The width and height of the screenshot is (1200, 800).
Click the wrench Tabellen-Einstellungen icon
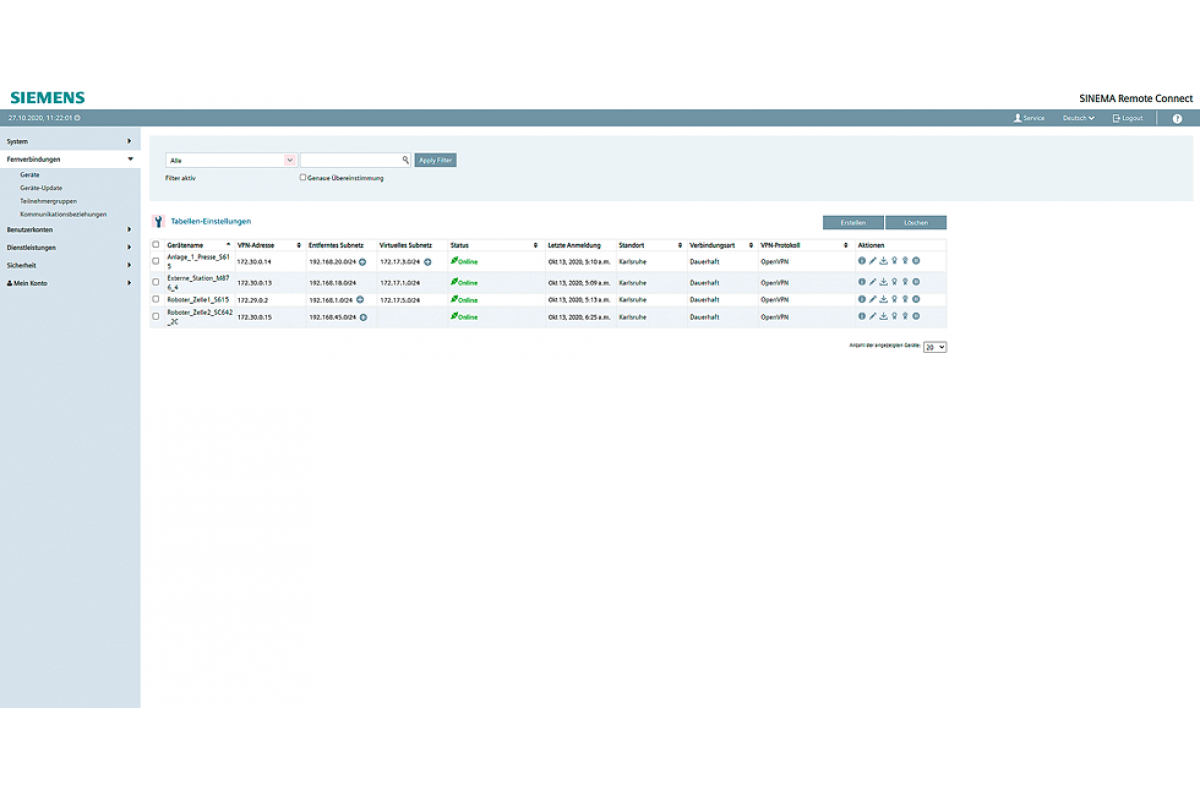[x=158, y=222]
